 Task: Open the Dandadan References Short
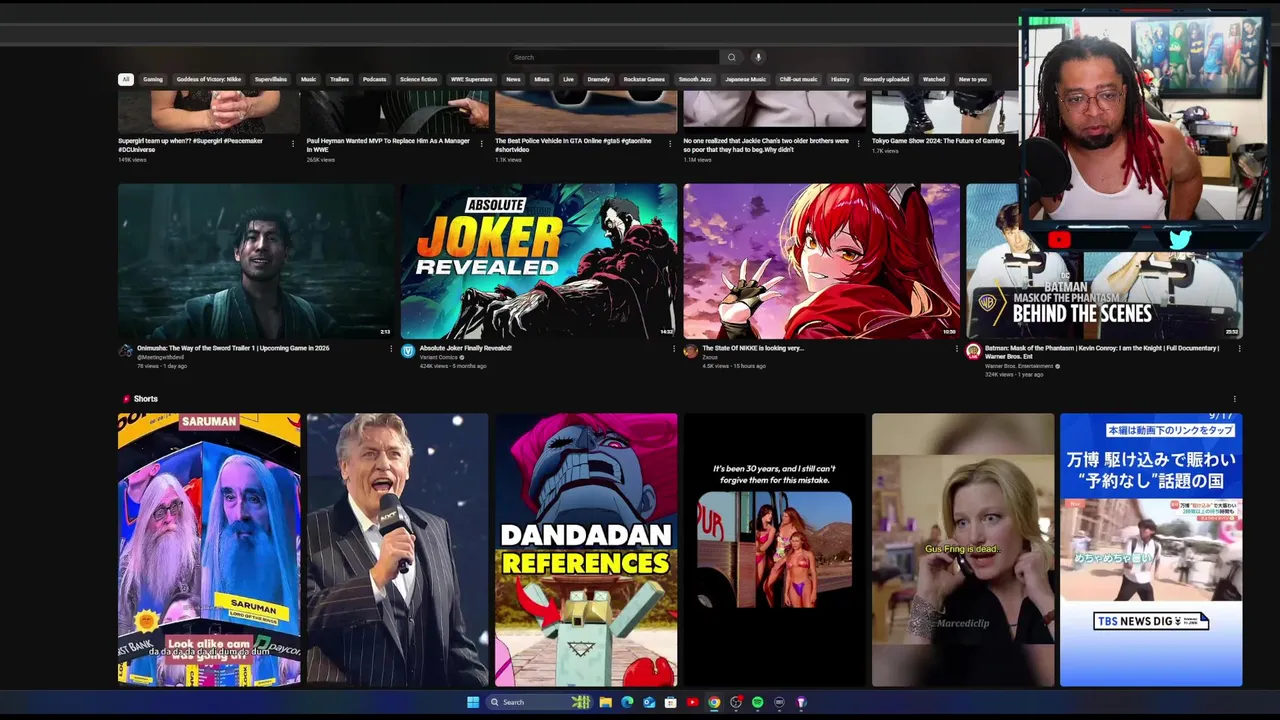586,550
